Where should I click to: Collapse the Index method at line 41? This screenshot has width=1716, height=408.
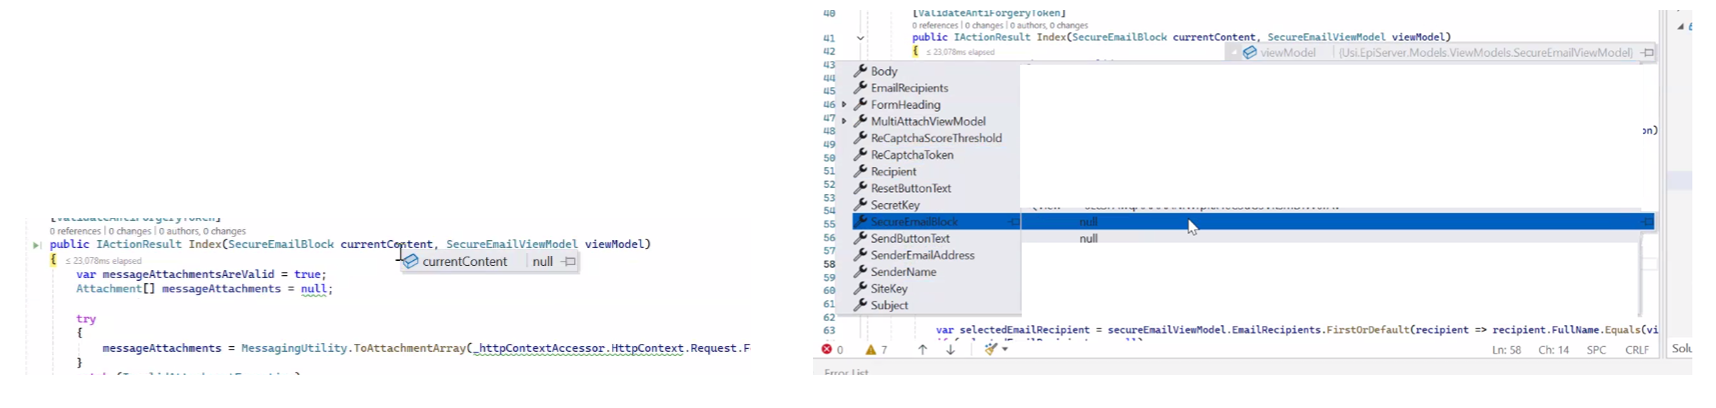[x=860, y=38]
